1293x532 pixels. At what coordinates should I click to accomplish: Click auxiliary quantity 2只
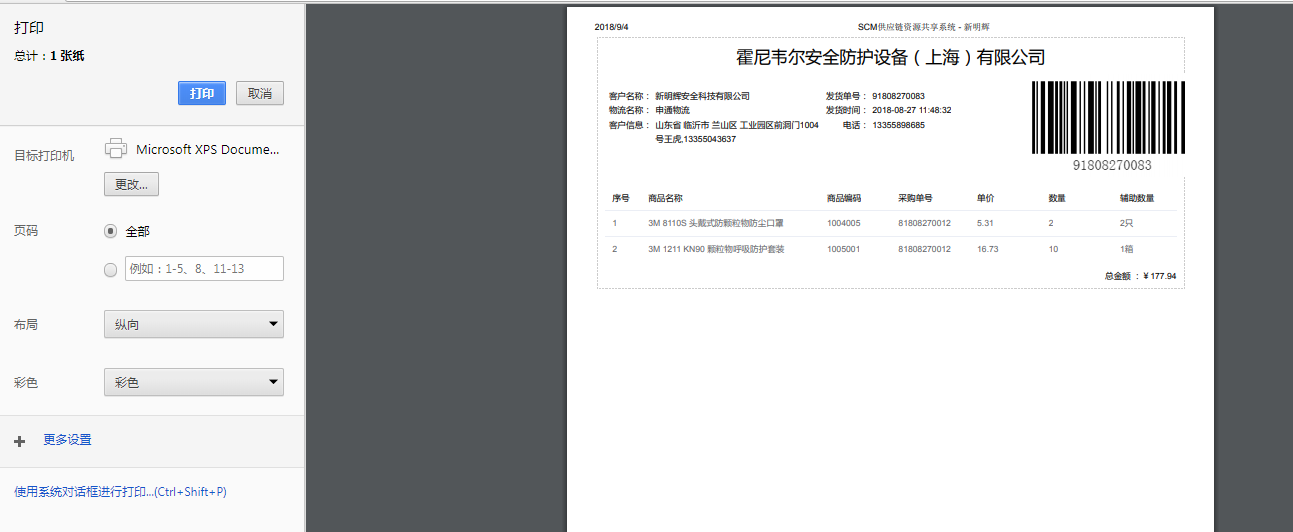coord(1126,223)
